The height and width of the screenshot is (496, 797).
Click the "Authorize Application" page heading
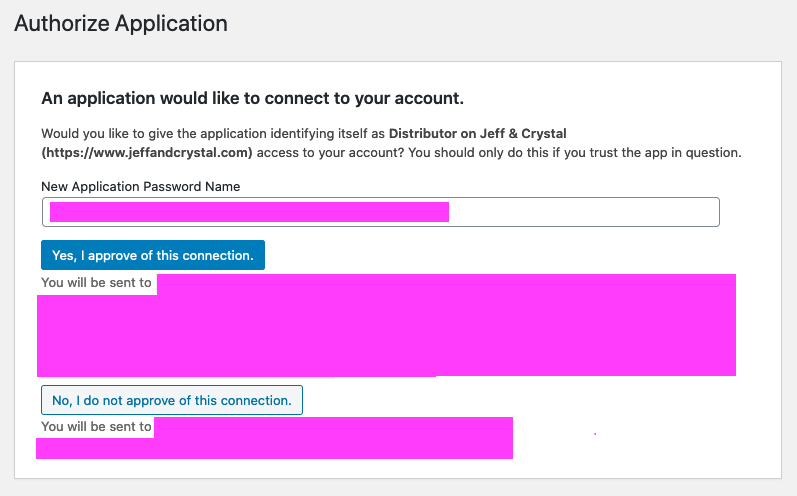pyautogui.click(x=121, y=23)
